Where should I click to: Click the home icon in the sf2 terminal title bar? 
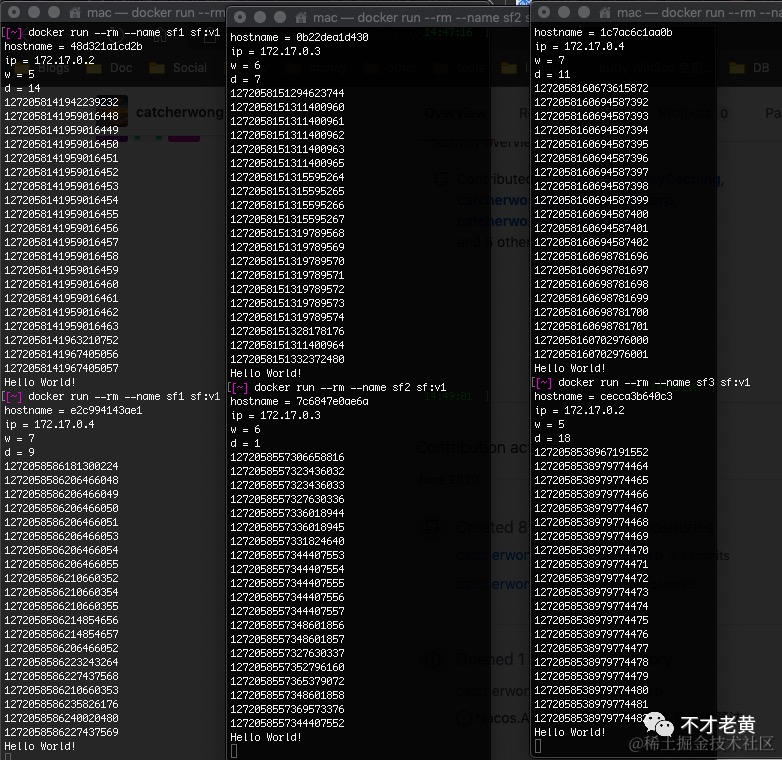[x=301, y=17]
